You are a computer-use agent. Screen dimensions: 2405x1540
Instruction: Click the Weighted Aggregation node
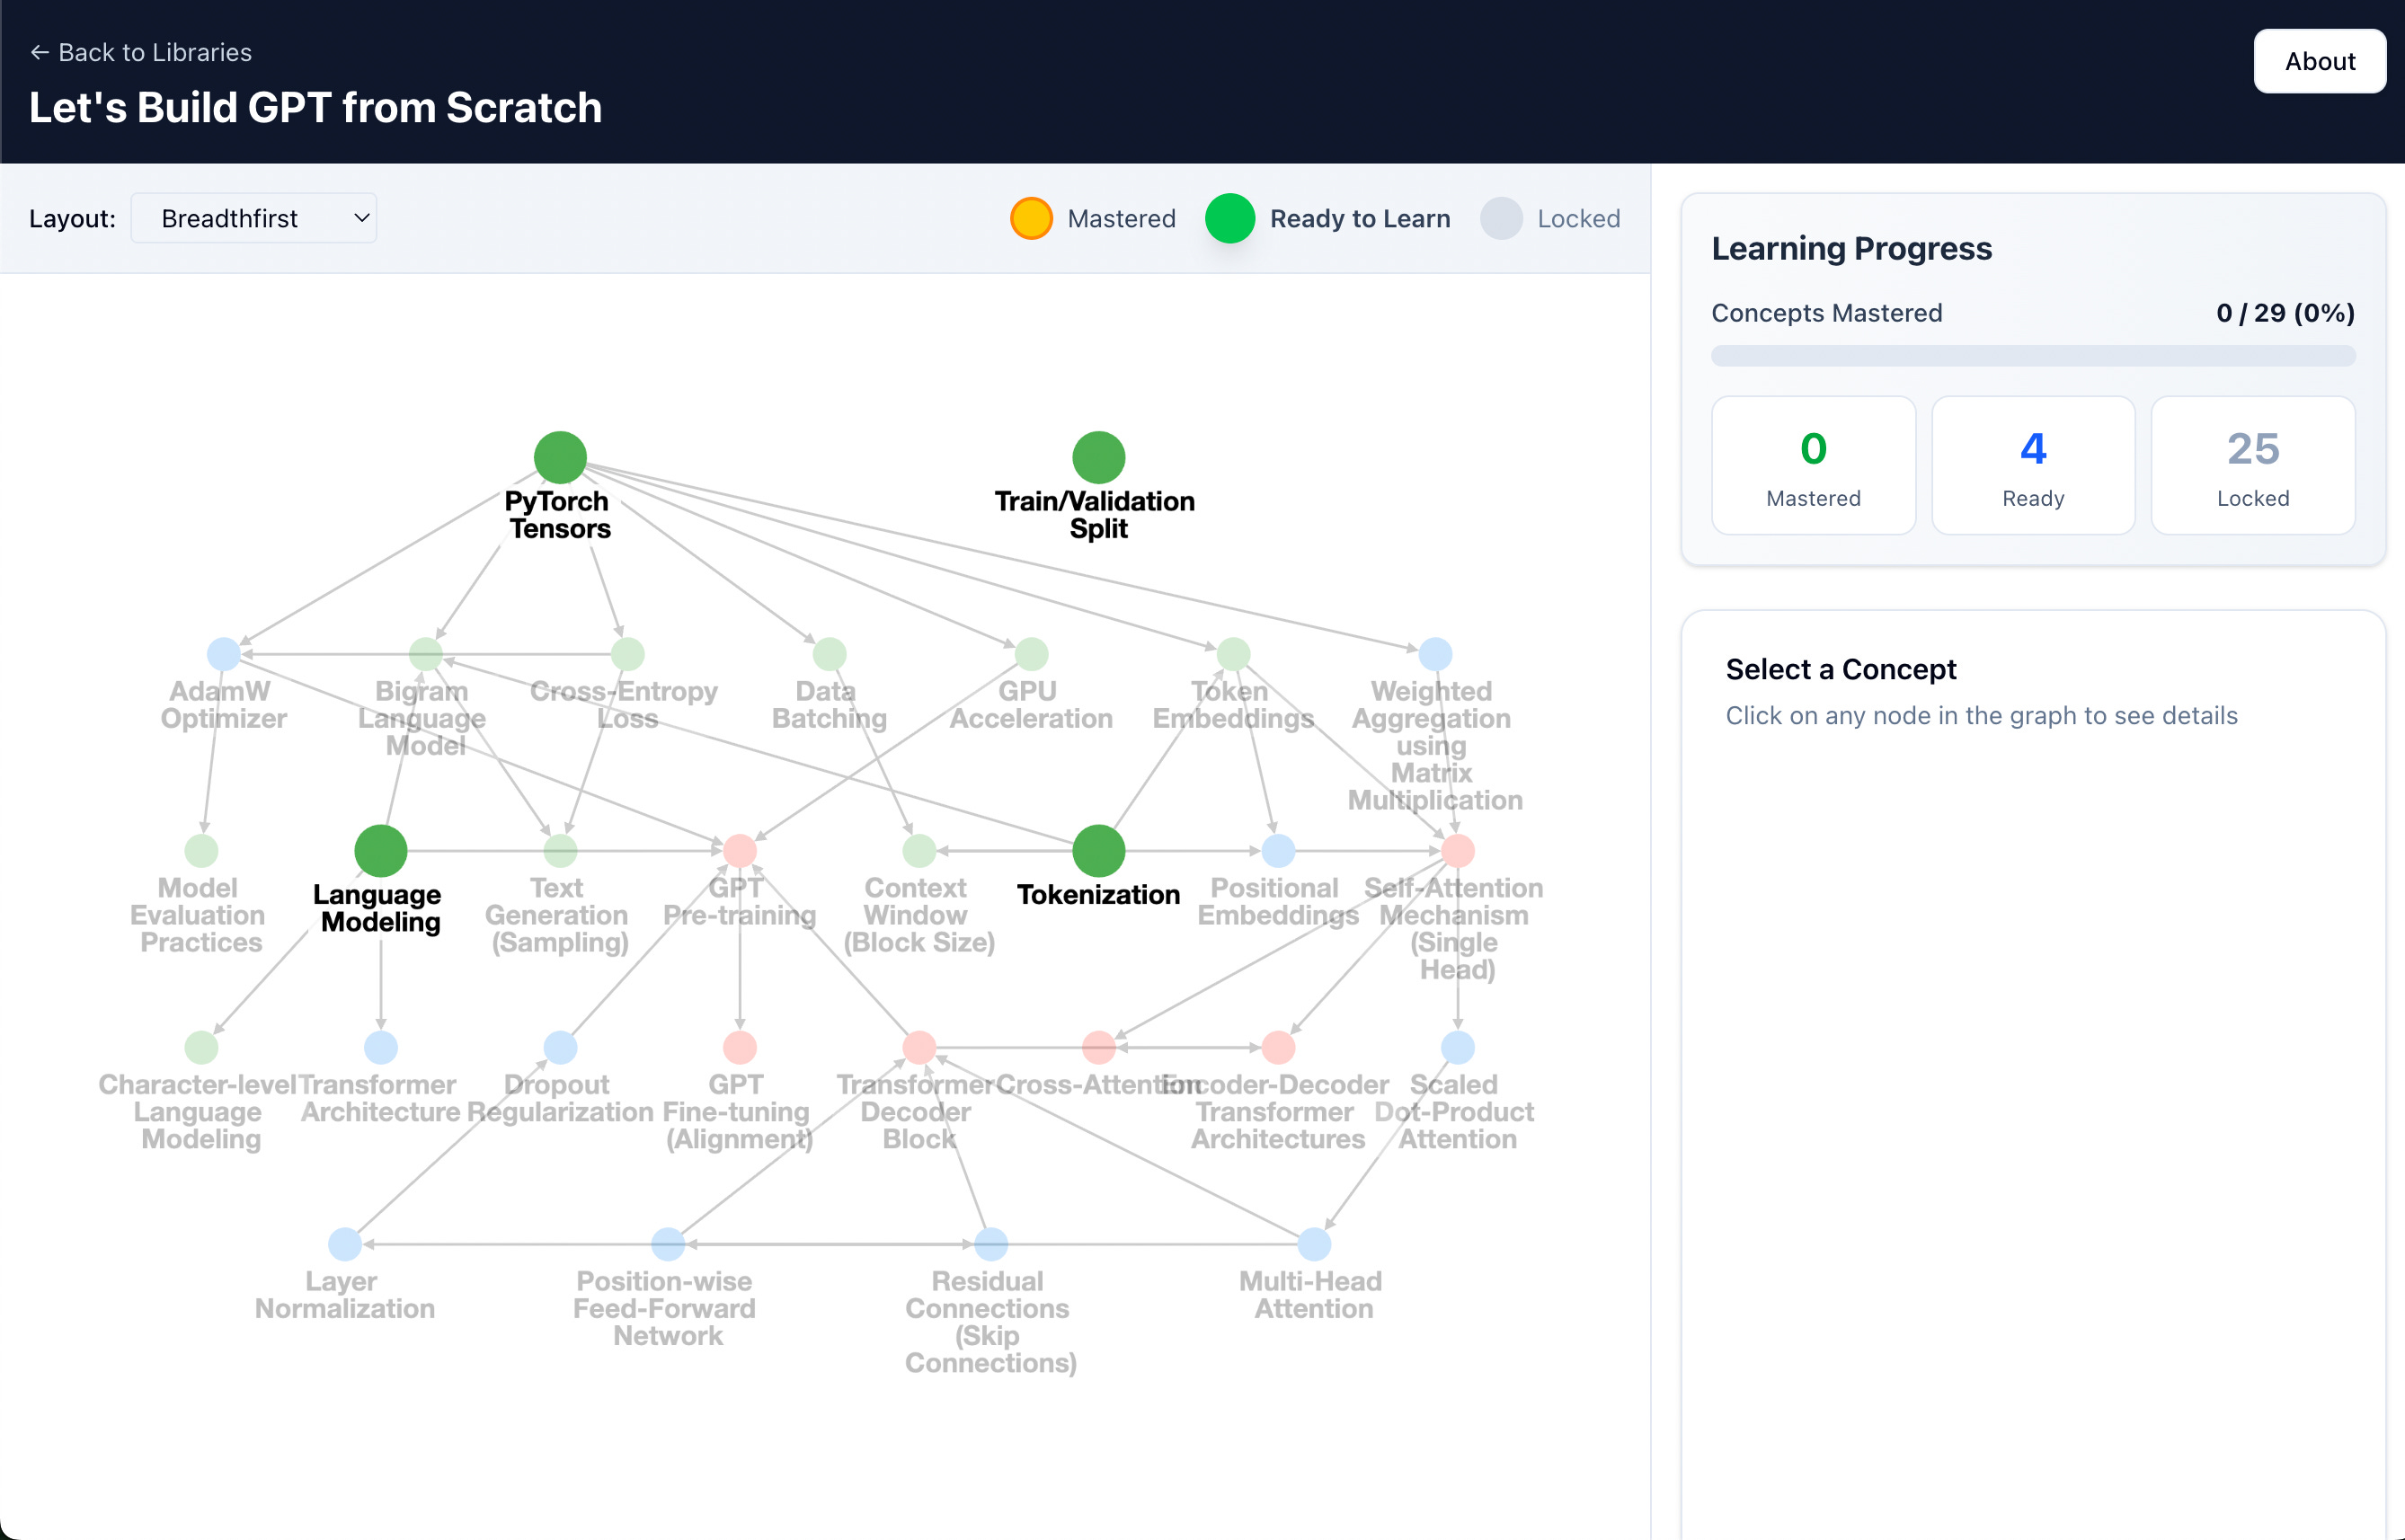tap(1435, 654)
